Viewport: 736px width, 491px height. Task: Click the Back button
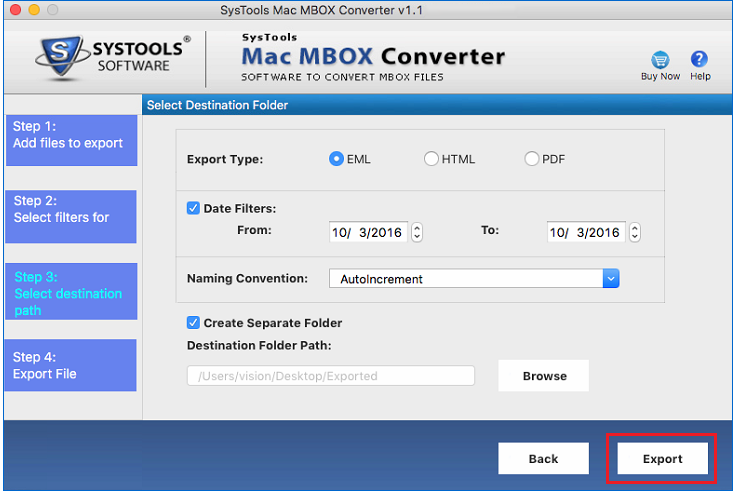coord(543,459)
